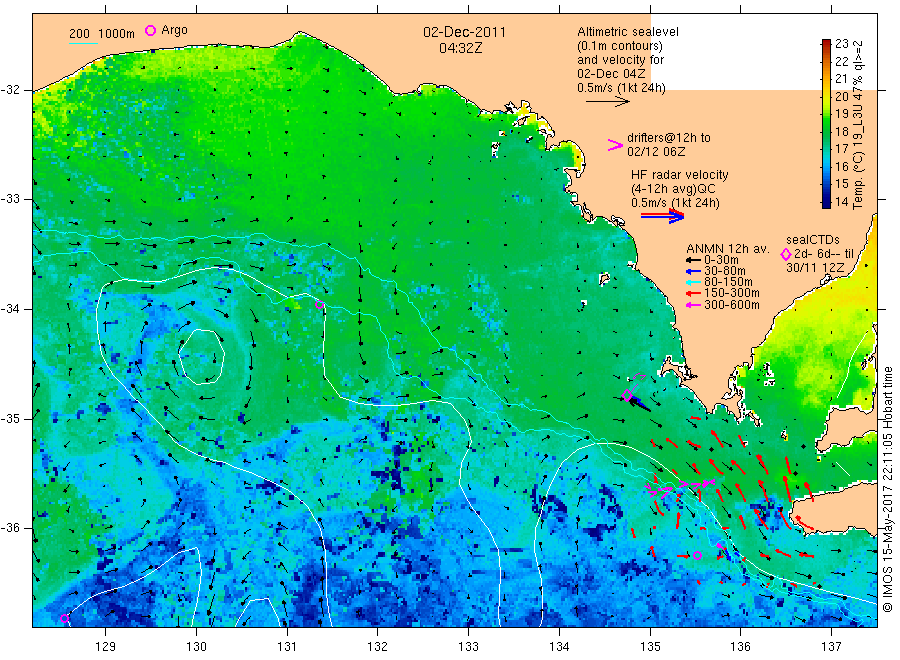Click the magenta 300-600m ANMN legend arrow
Screen dimensions: 900x660
coord(693,305)
